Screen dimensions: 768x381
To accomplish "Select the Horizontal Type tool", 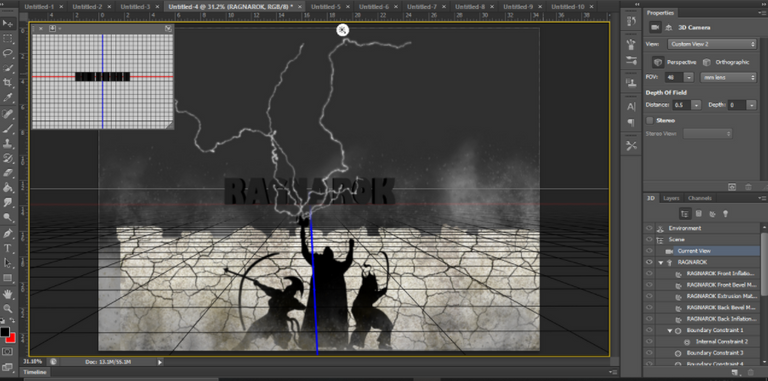I will [8, 248].
